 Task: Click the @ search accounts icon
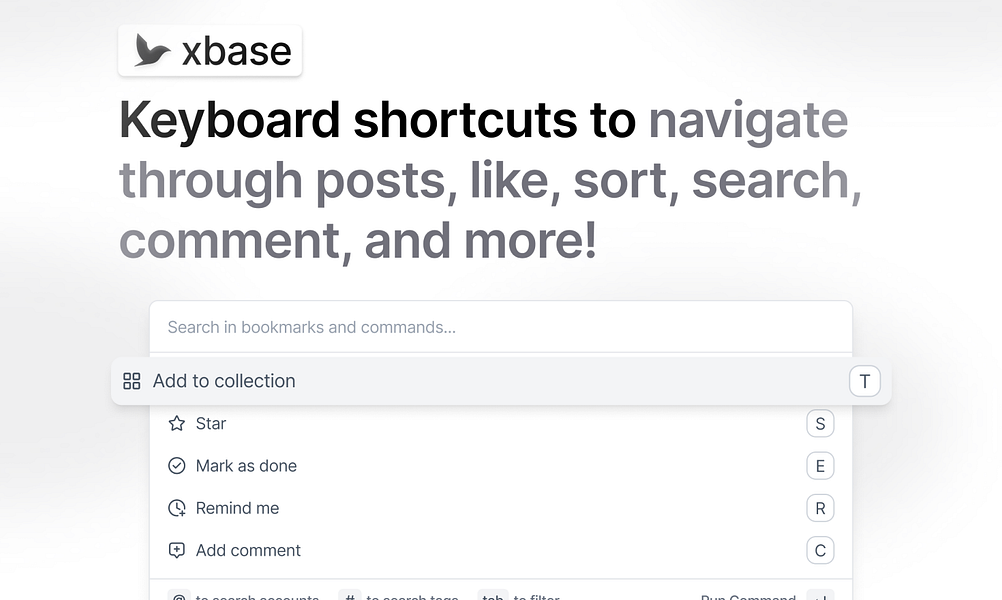[x=178, y=595]
